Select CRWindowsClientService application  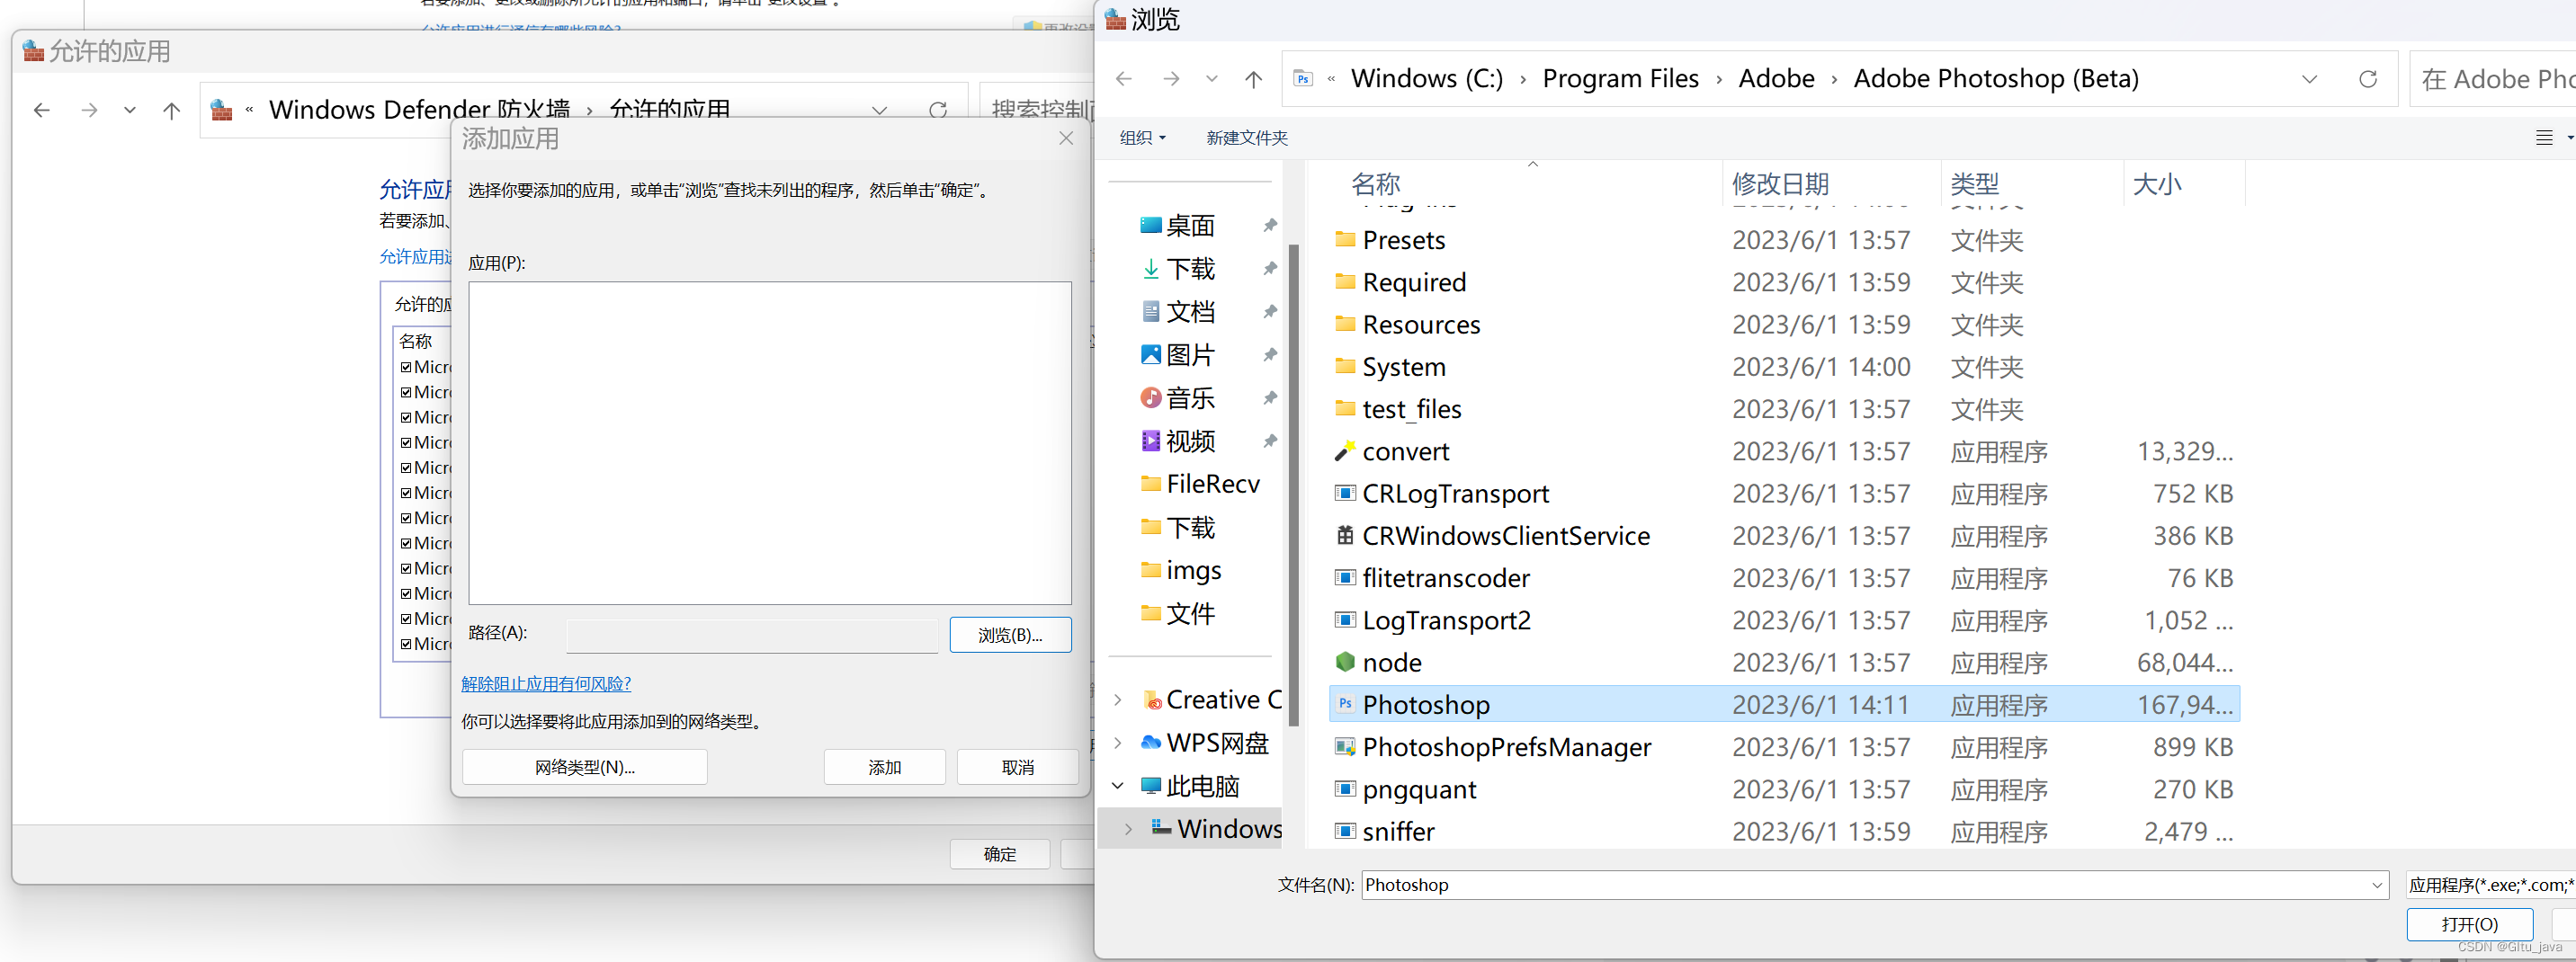pos(1505,536)
